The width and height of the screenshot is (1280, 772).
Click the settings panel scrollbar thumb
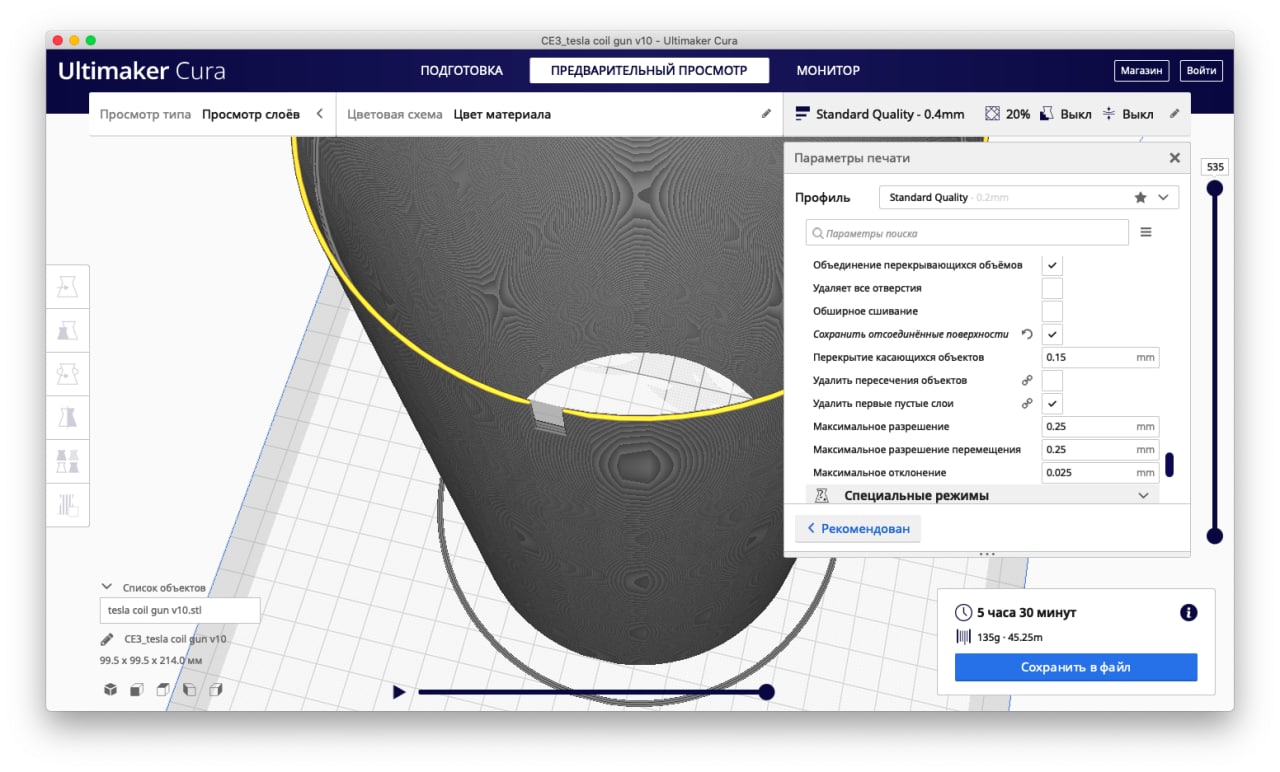click(1169, 465)
